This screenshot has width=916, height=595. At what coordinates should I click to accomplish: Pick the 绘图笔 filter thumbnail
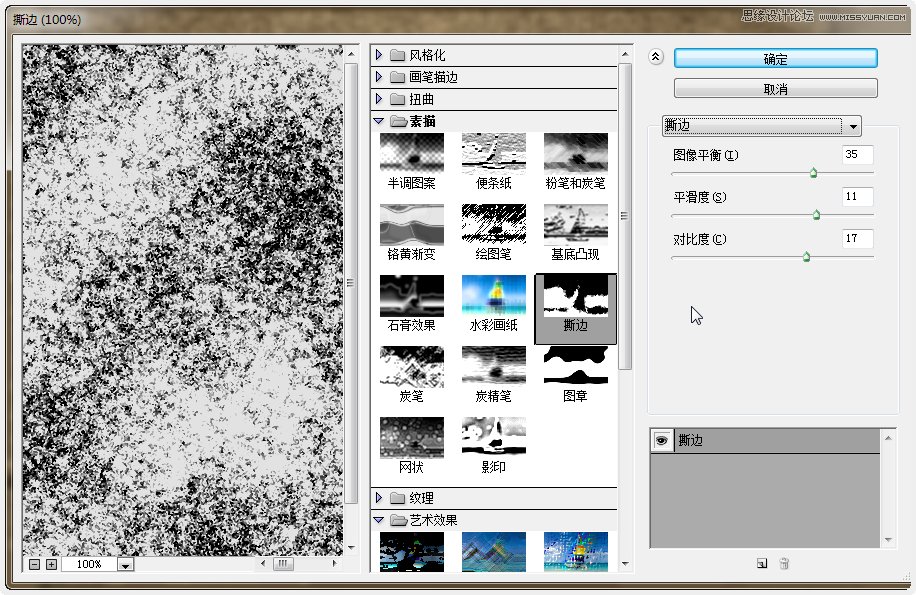(494, 224)
